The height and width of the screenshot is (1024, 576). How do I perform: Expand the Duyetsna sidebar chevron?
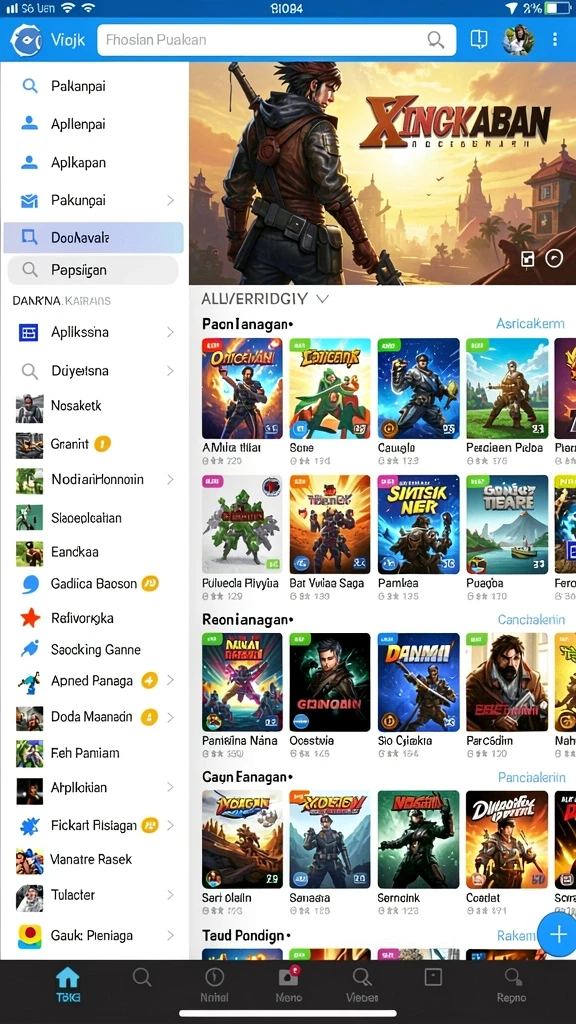(170, 371)
